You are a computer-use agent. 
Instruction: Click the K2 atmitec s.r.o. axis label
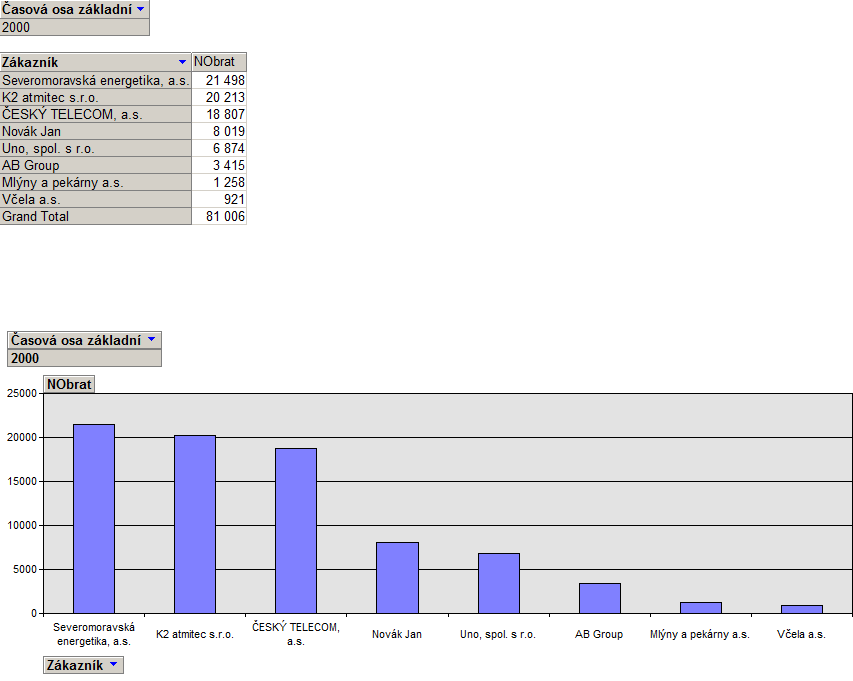(195, 634)
